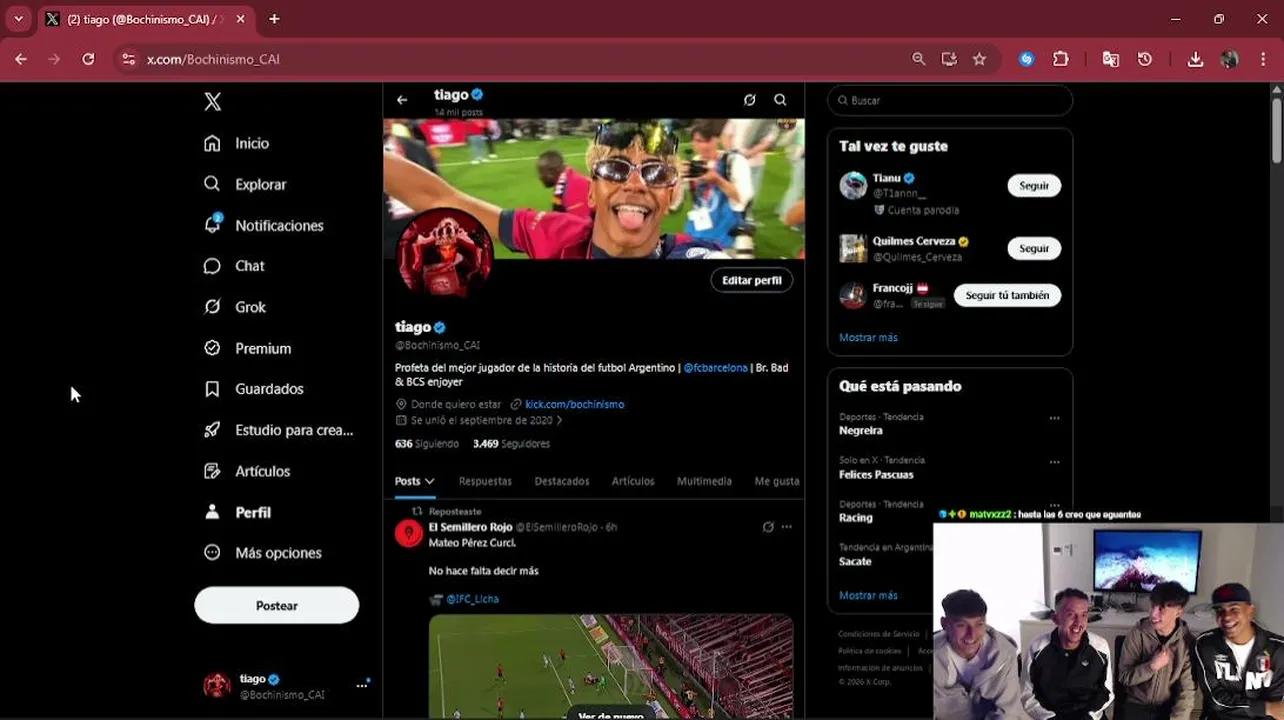Click Seguir tú también for Francojj
1284x720 pixels.
coord(1007,295)
